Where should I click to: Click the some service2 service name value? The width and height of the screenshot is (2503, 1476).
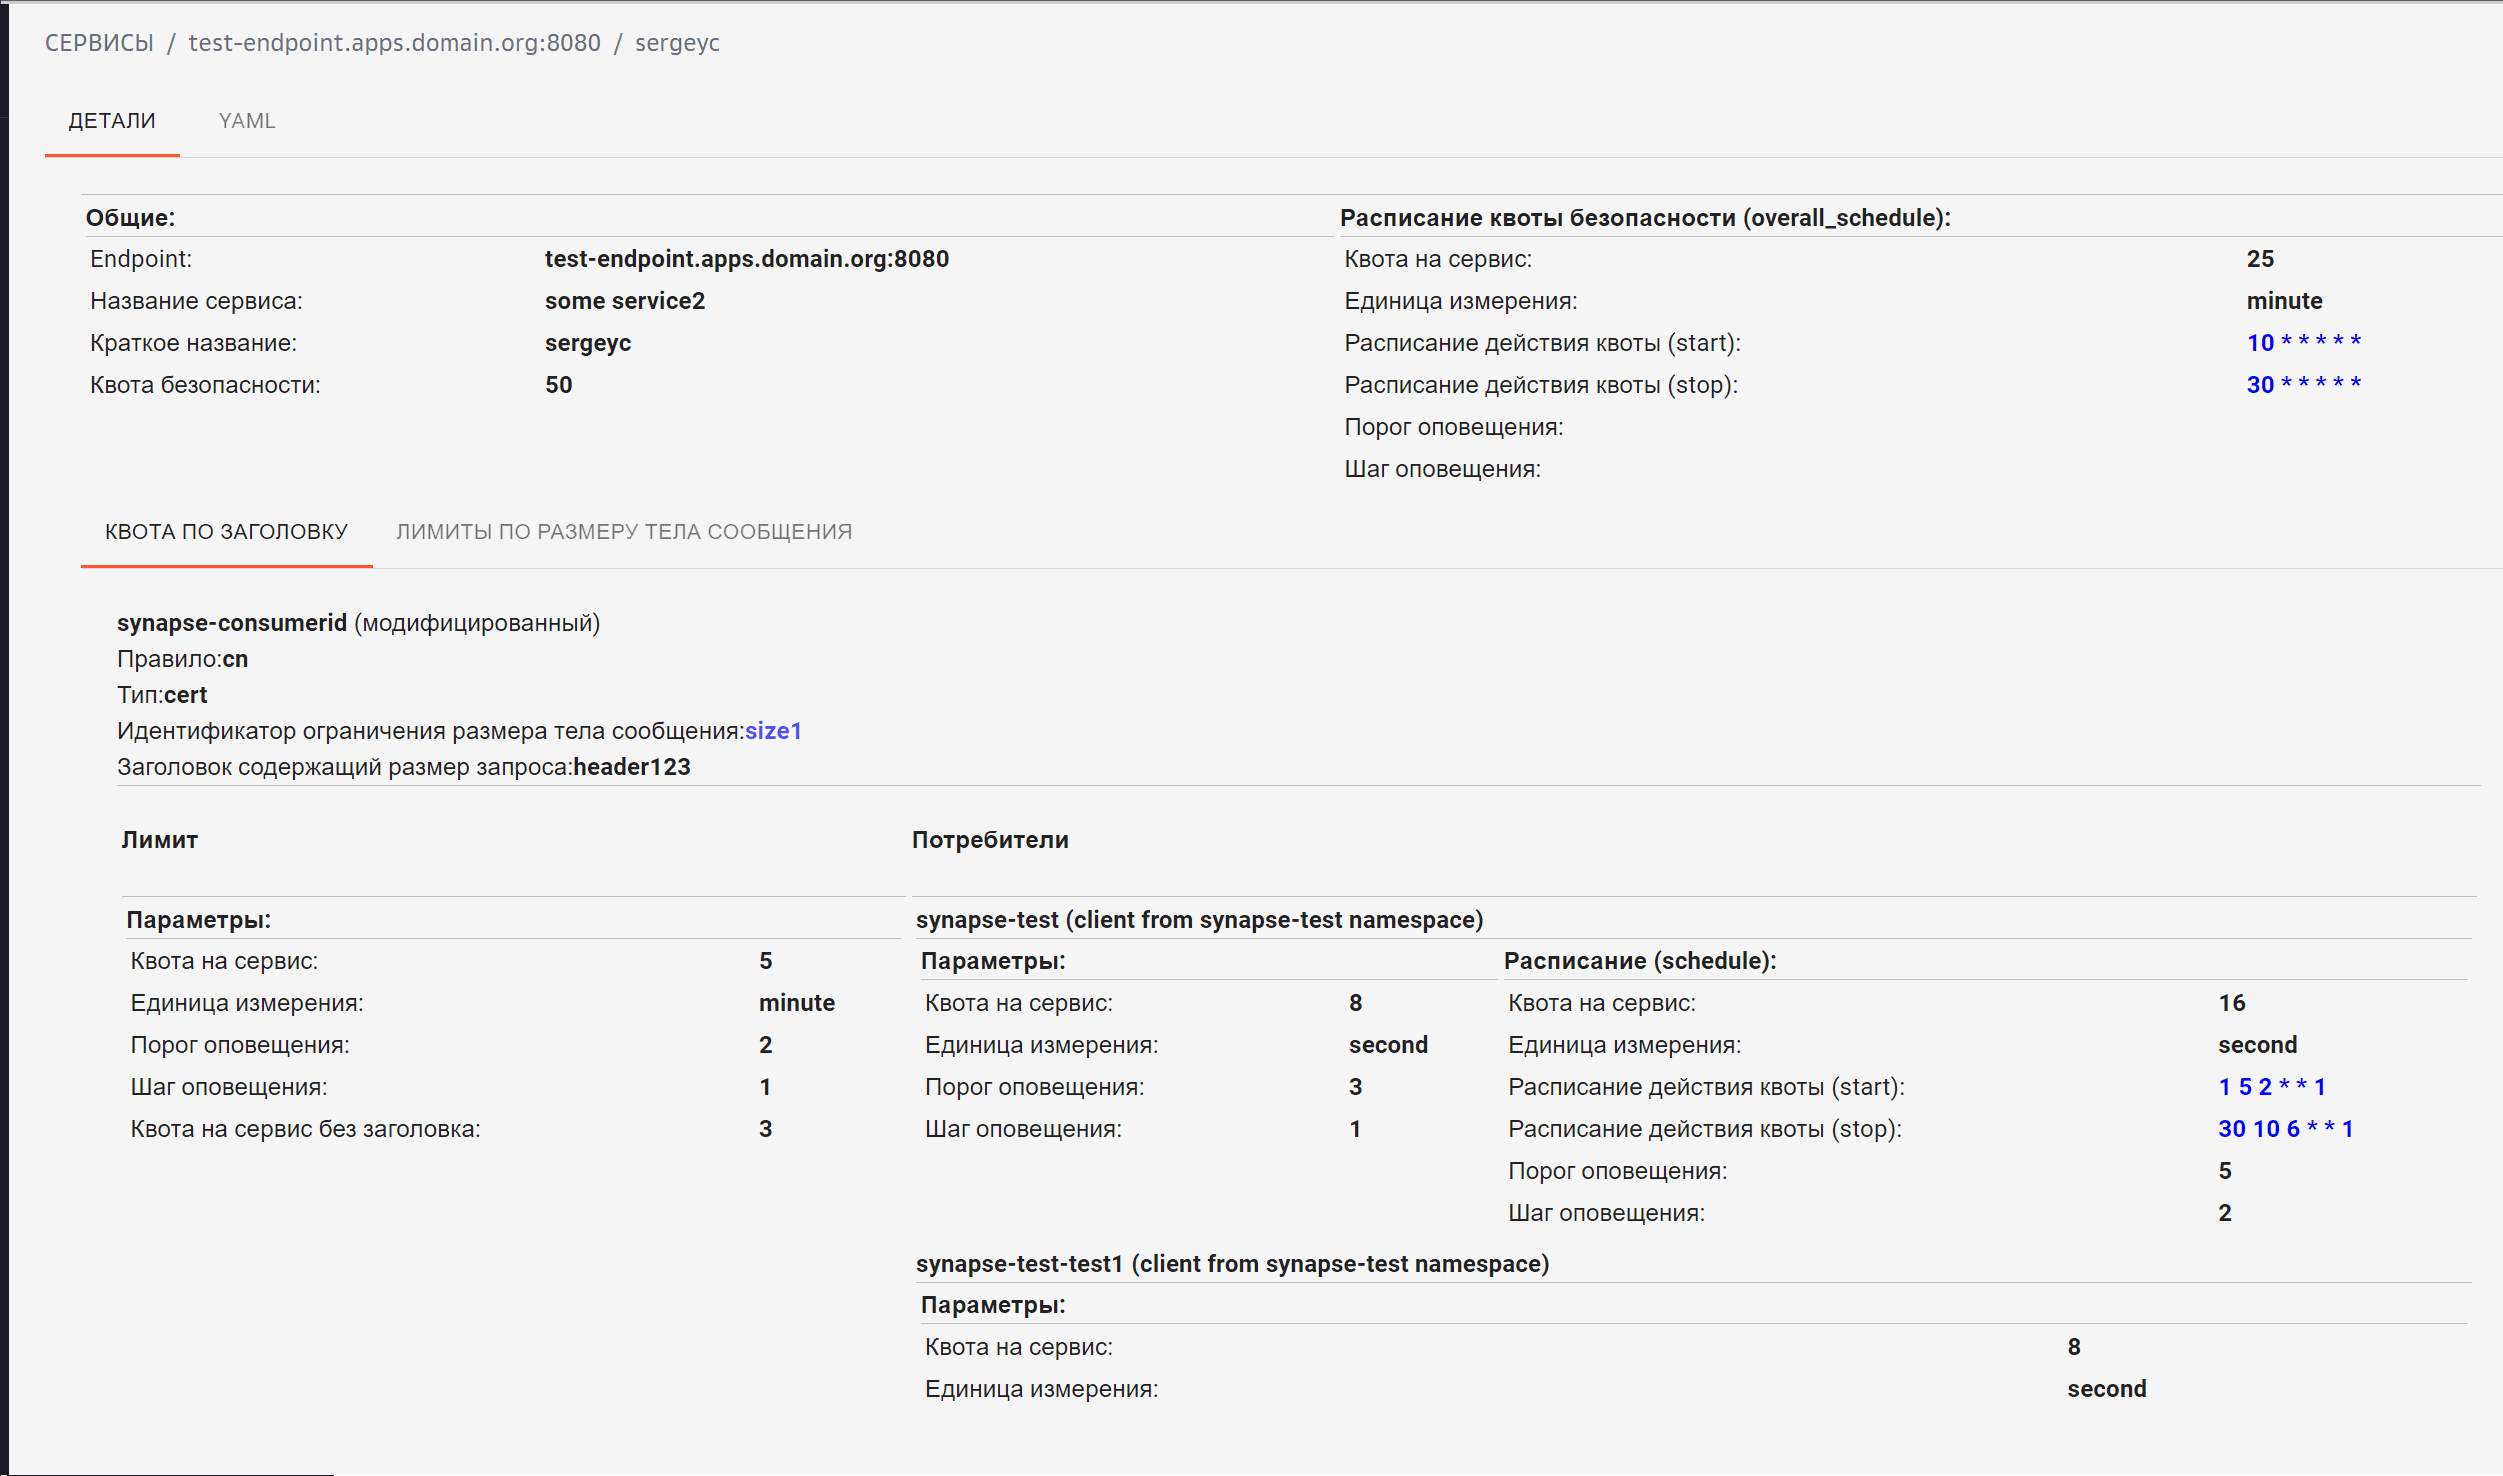point(624,301)
